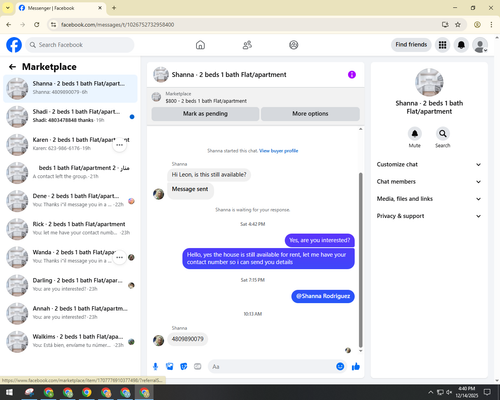The image size is (500, 400).
Task: Attach a photo or file icon
Action: 170,367
